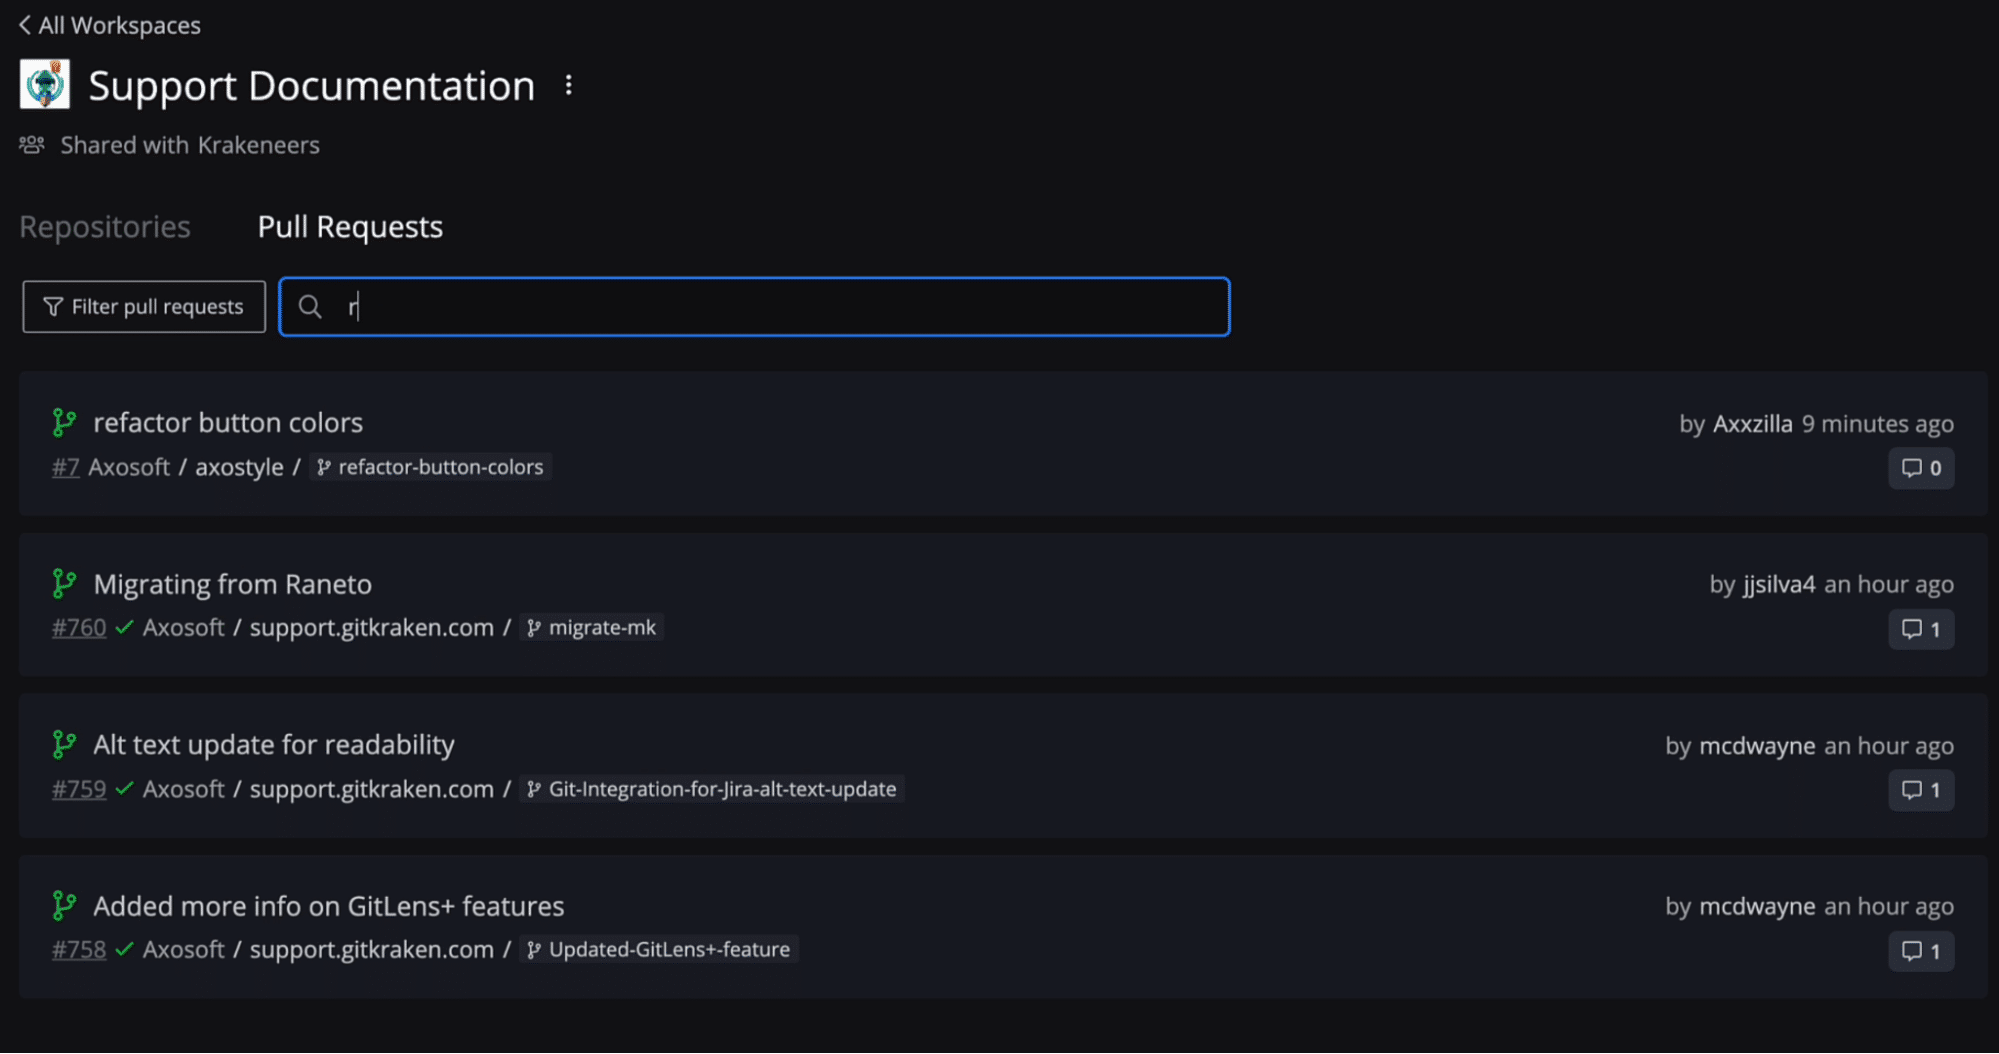Click the branch icon on the migrate-mk tag
Screen dimensions: 1999x1054
534,627
